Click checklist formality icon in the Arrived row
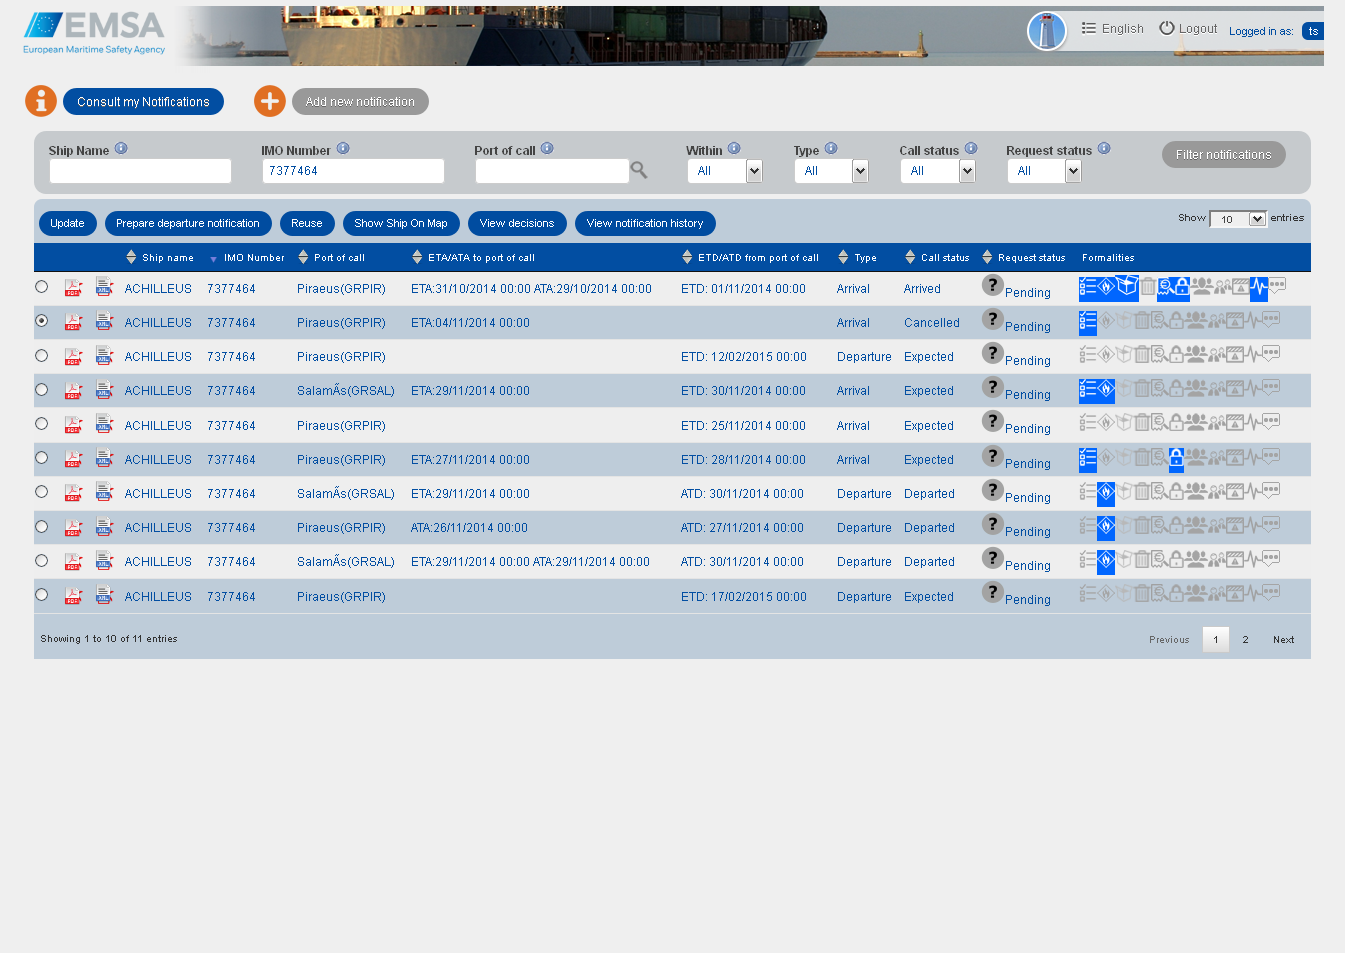The image size is (1345, 953). (x=1088, y=288)
